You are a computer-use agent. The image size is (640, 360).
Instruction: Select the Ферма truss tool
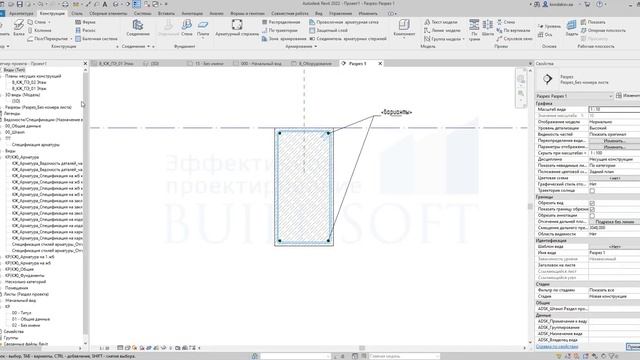pyautogui.click(x=85, y=22)
